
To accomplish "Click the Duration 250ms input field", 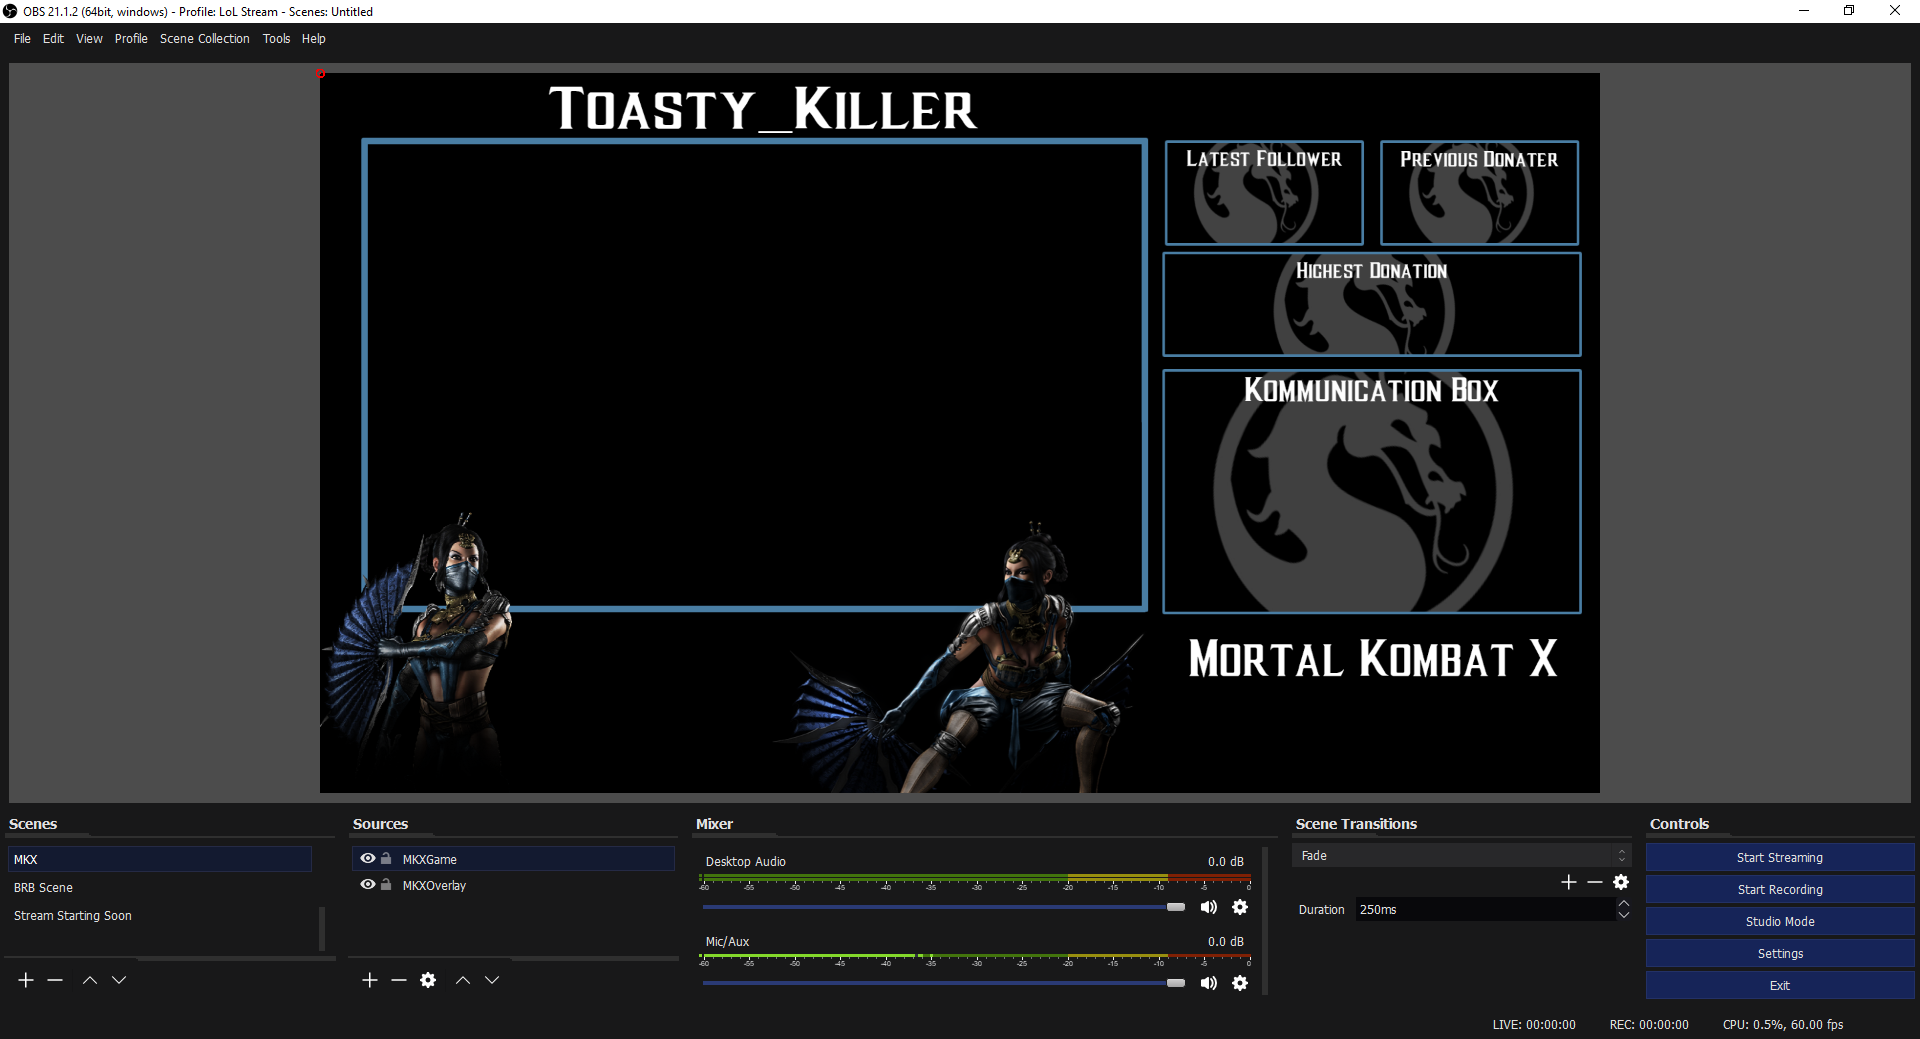I will (1485, 910).
